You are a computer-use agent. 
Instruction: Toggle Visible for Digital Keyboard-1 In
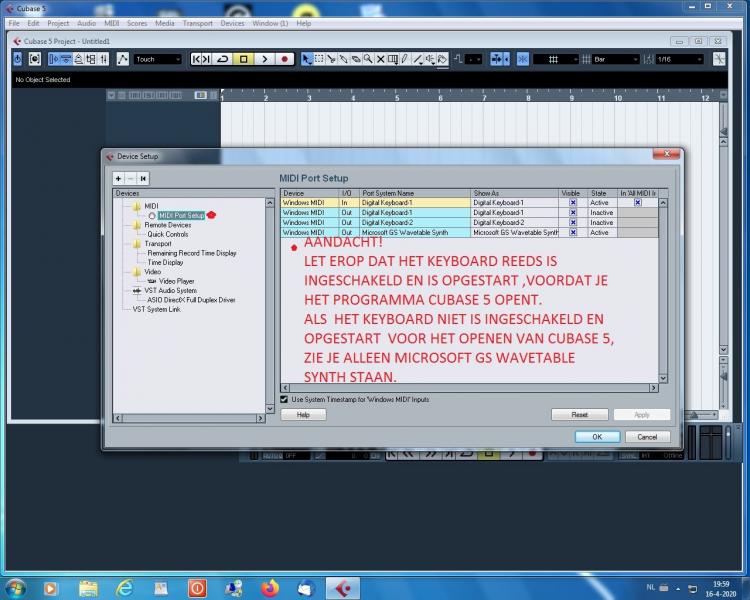(573, 203)
